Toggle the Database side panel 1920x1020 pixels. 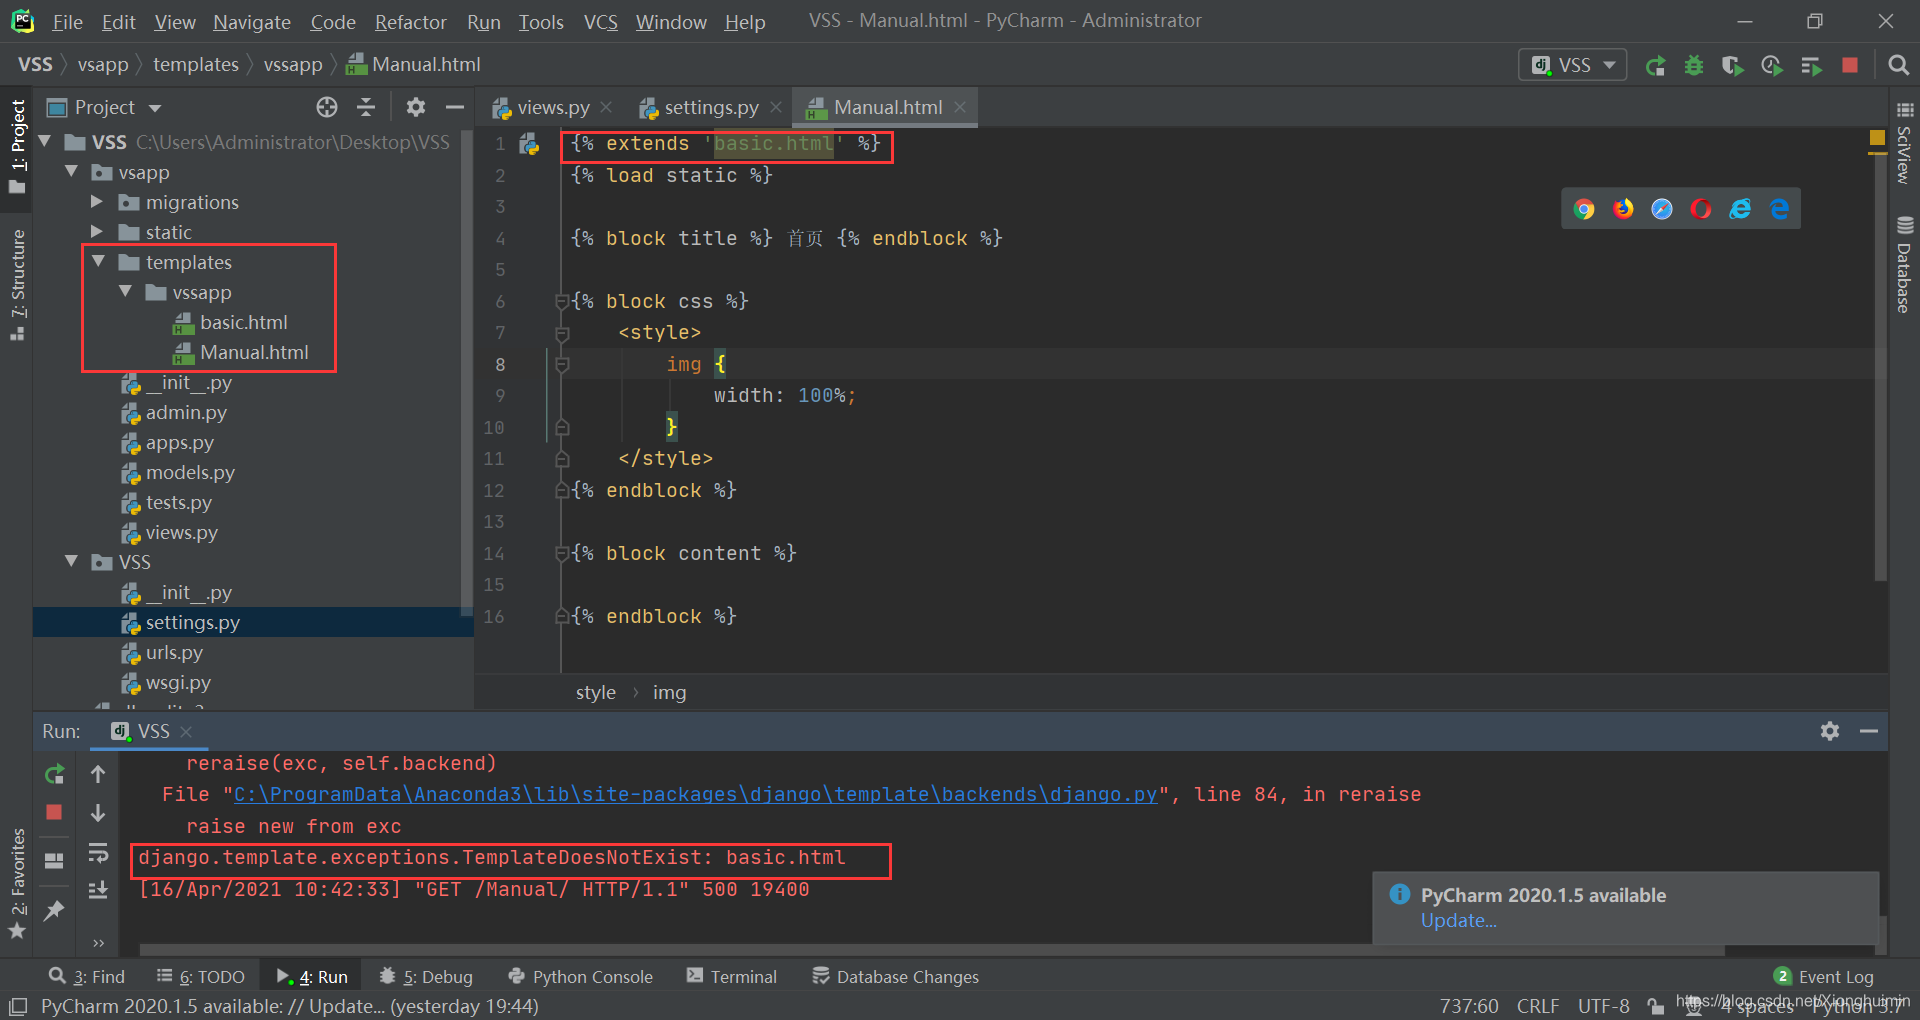point(1904,265)
